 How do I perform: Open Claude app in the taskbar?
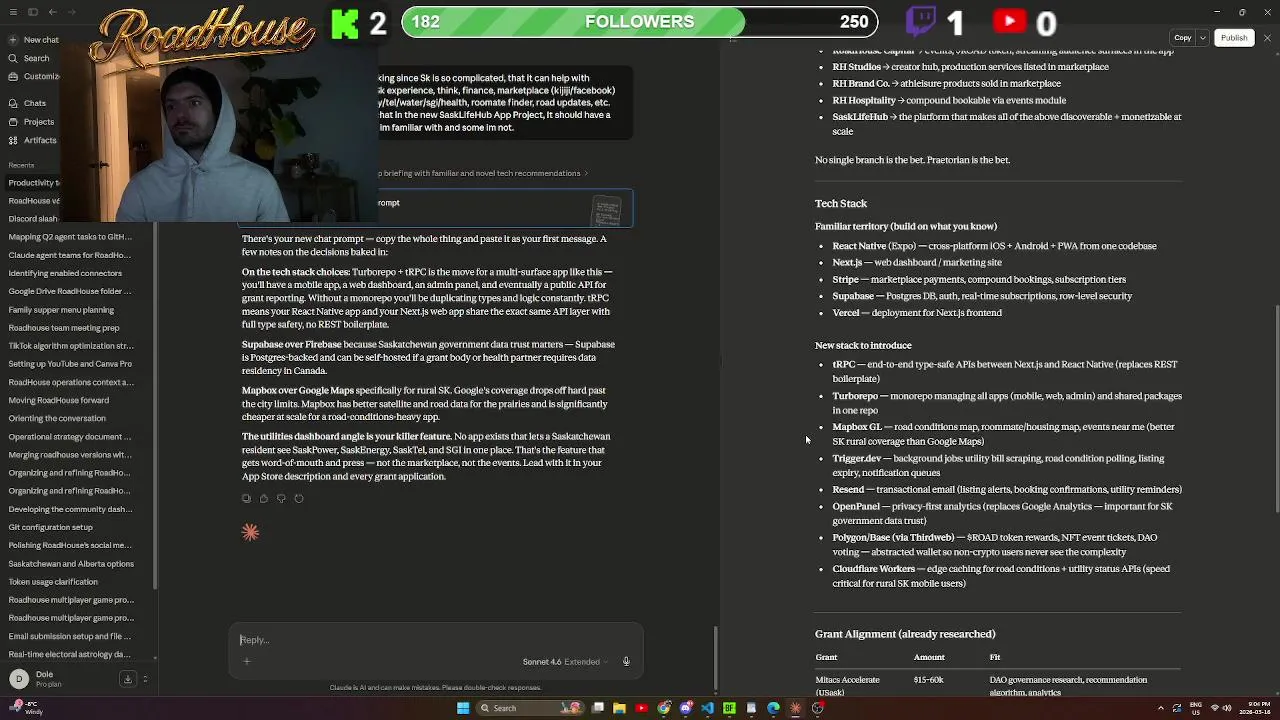tap(795, 708)
